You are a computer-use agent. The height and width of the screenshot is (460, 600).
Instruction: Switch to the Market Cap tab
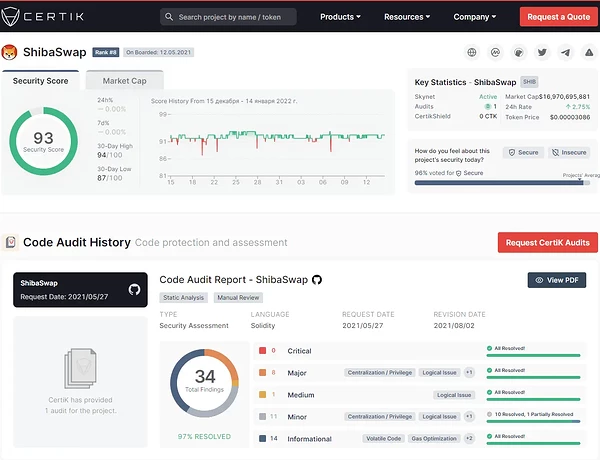tap(125, 80)
